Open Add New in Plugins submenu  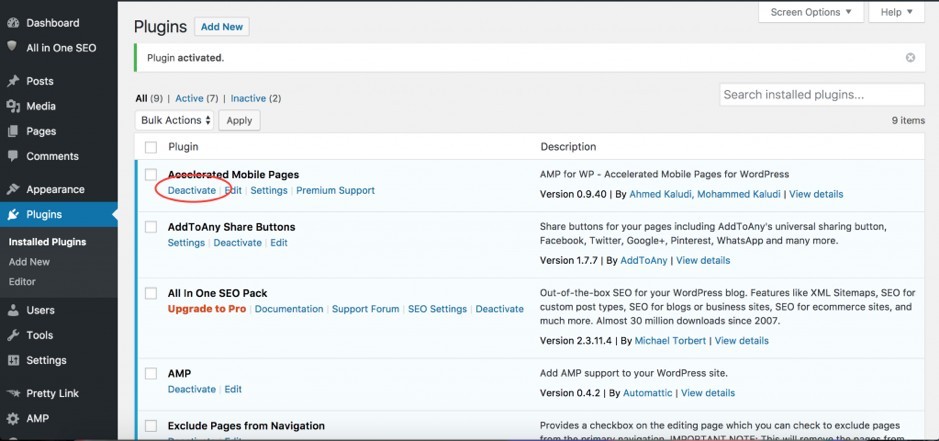click(x=29, y=262)
